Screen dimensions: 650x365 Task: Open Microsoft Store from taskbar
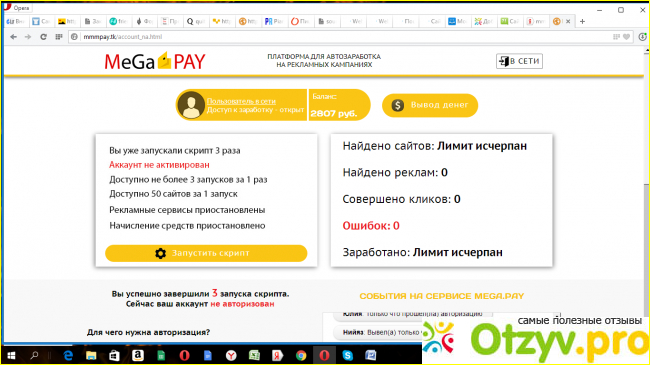pyautogui.click(x=114, y=355)
